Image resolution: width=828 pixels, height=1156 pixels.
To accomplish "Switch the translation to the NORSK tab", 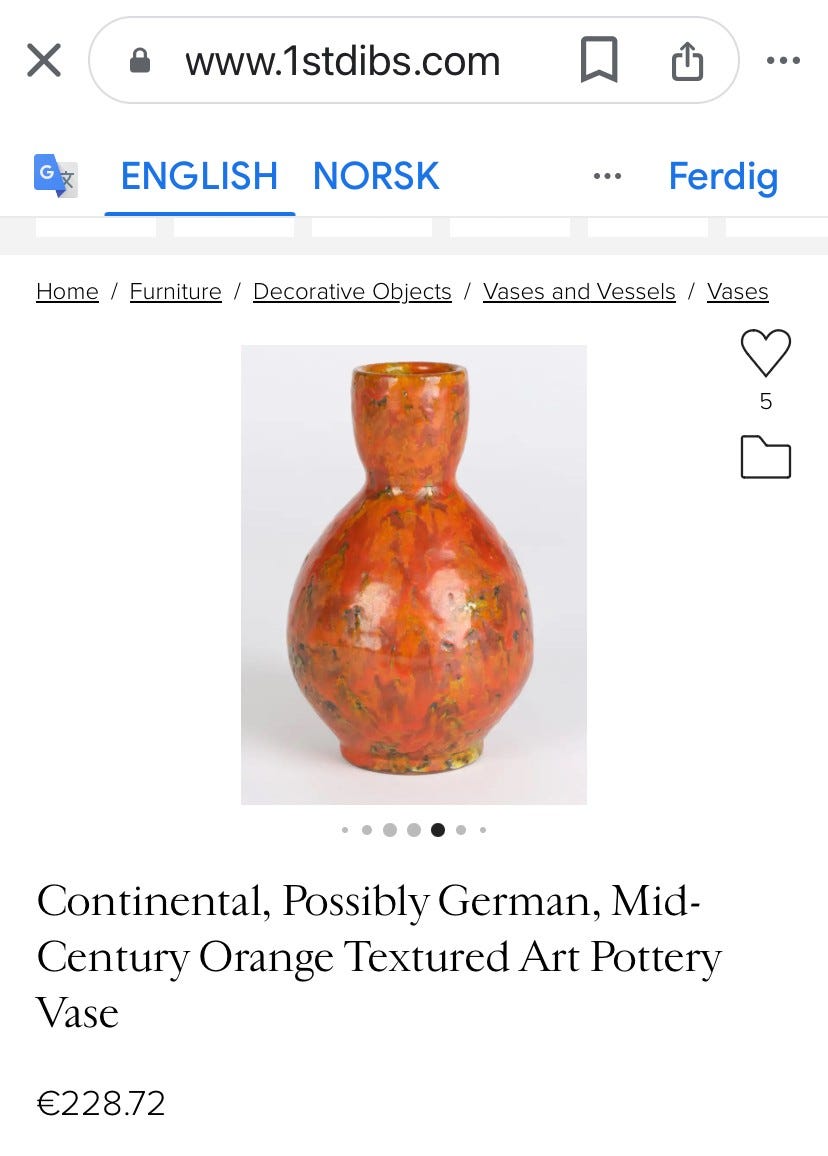I will [376, 176].
